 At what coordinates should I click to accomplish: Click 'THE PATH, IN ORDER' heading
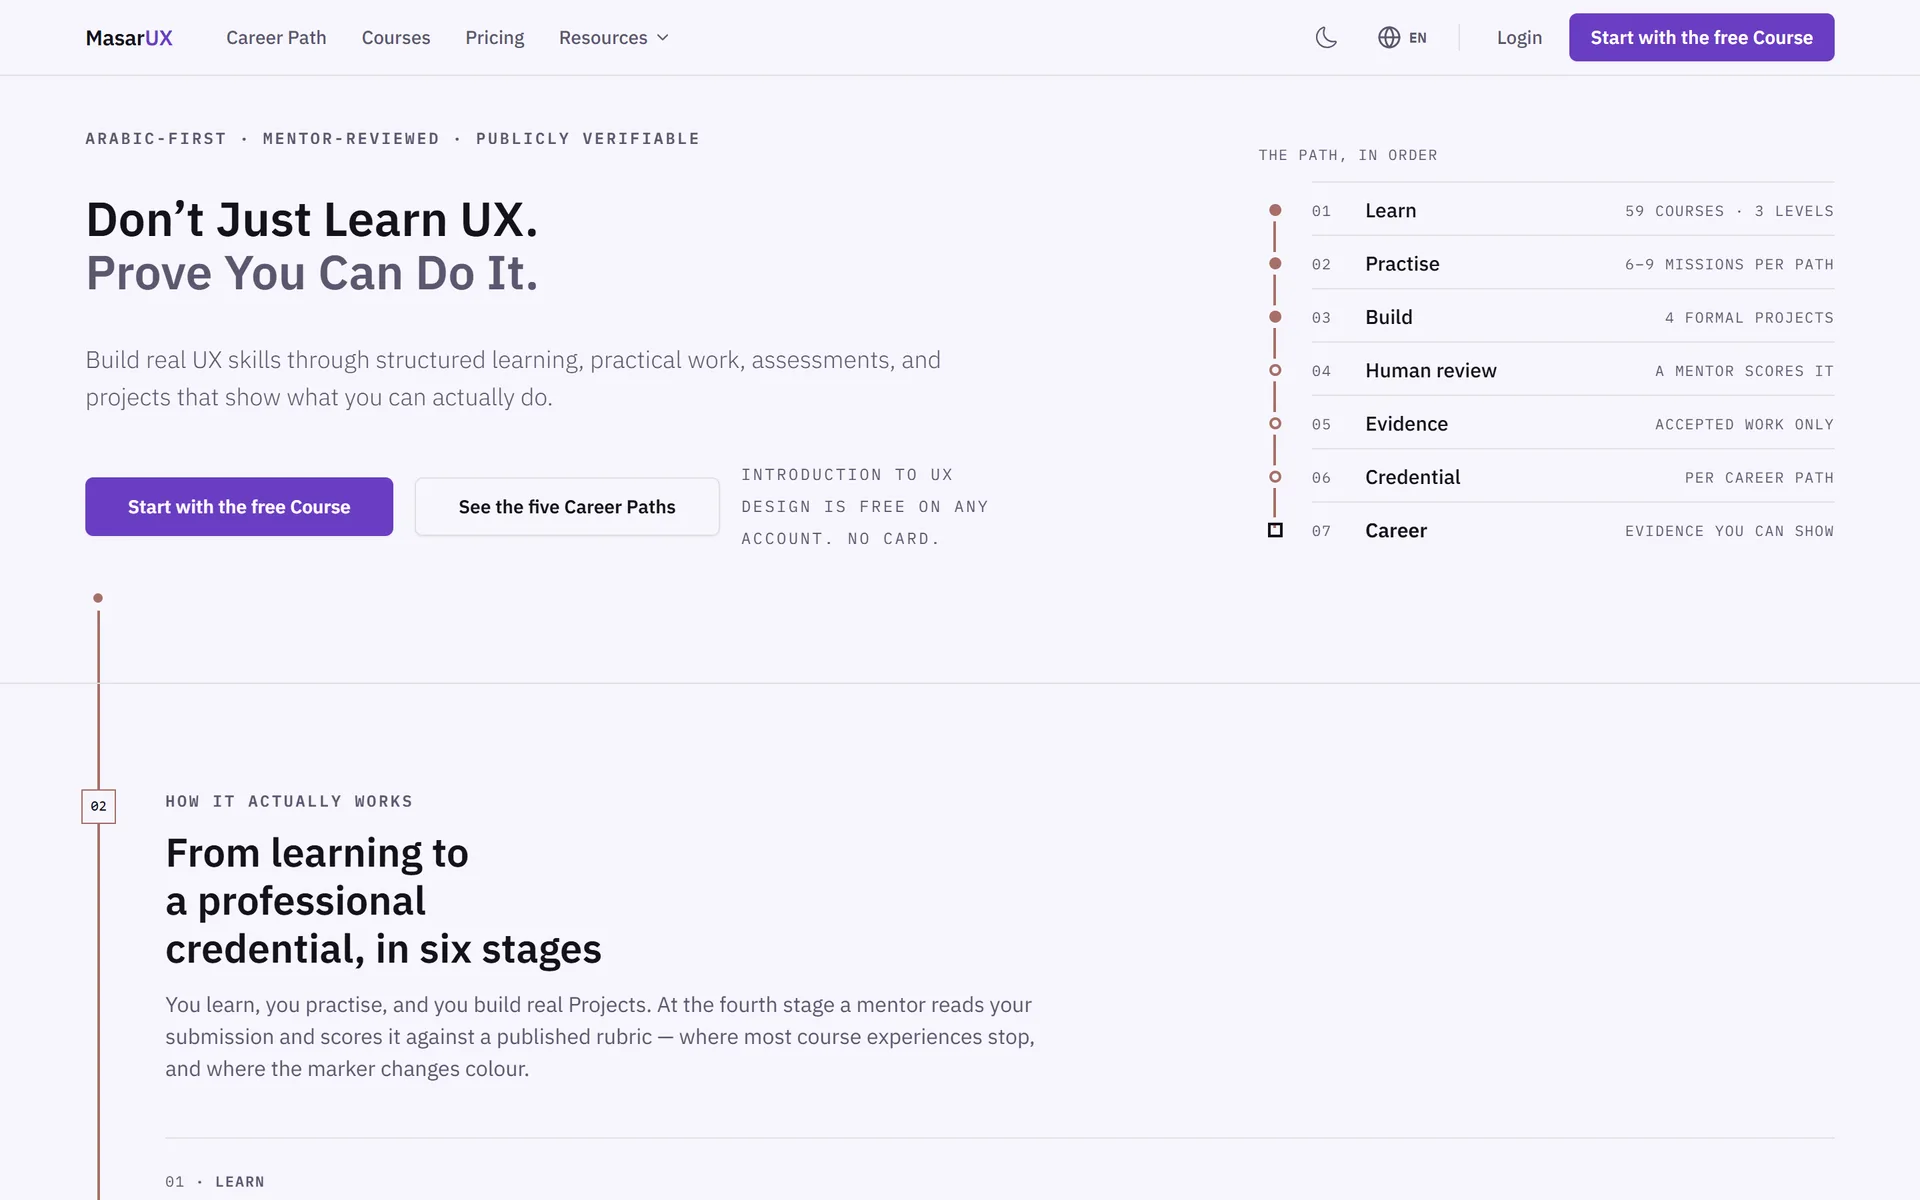pos(1347,155)
